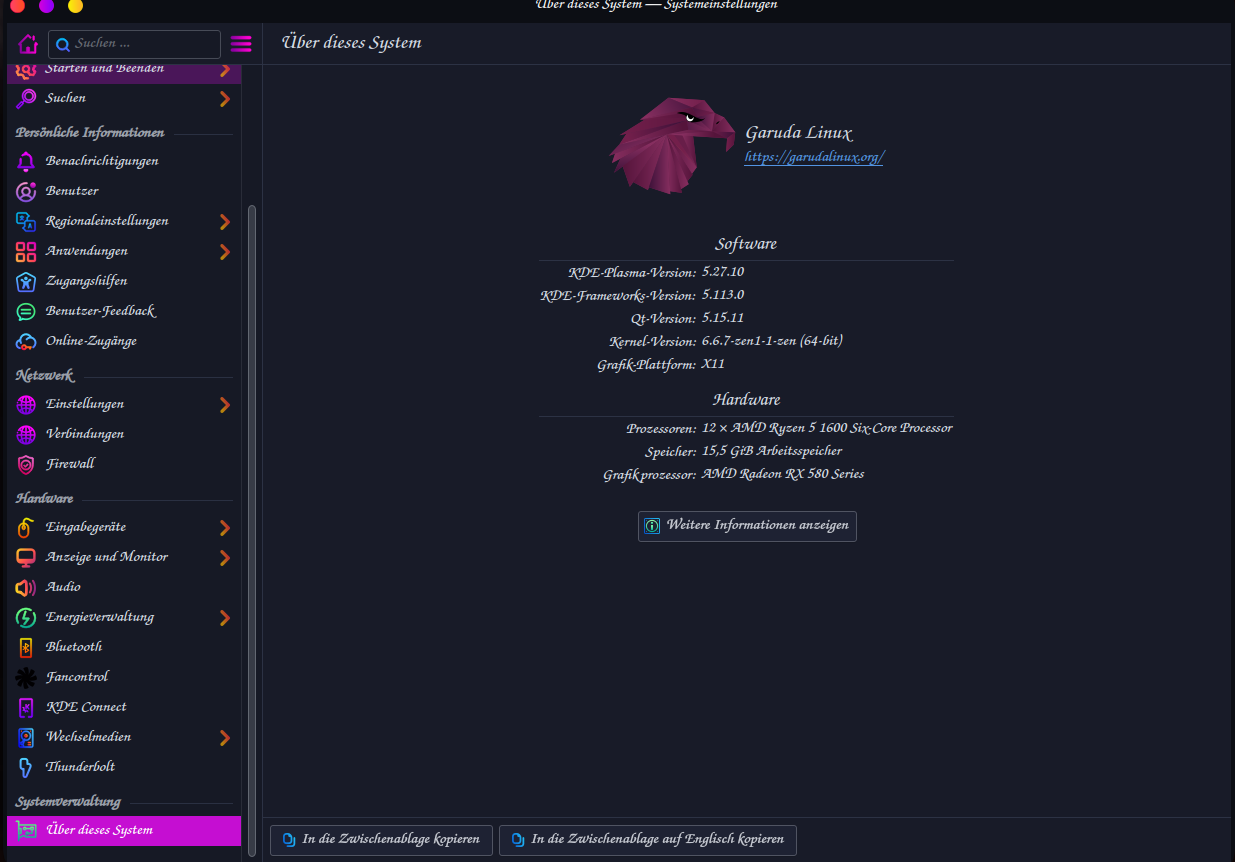
Task: Expand Anzeige und Monitor arrow
Action: 225,557
